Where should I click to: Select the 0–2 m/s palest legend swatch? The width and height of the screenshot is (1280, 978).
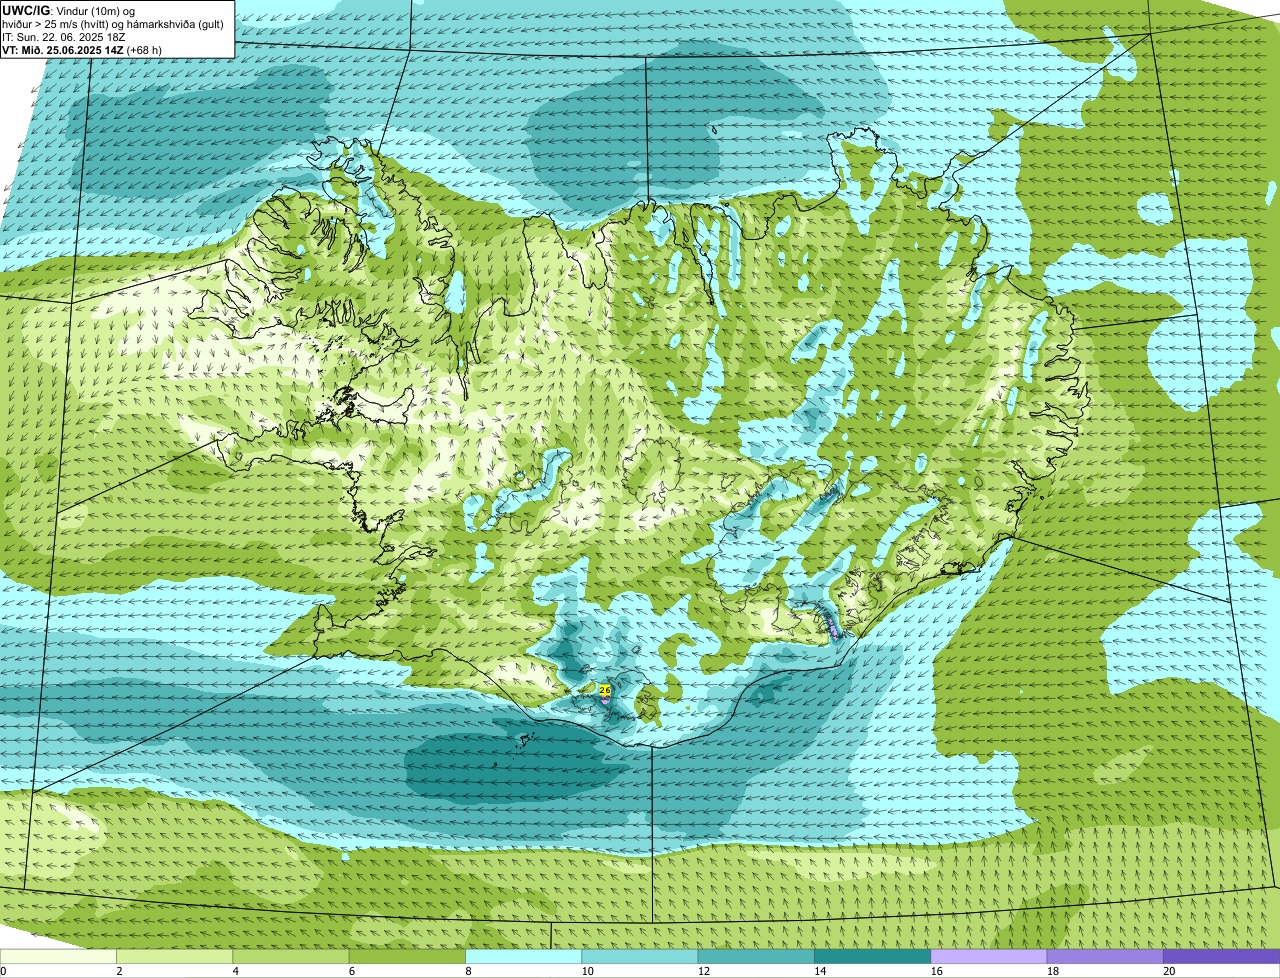tap(59, 956)
